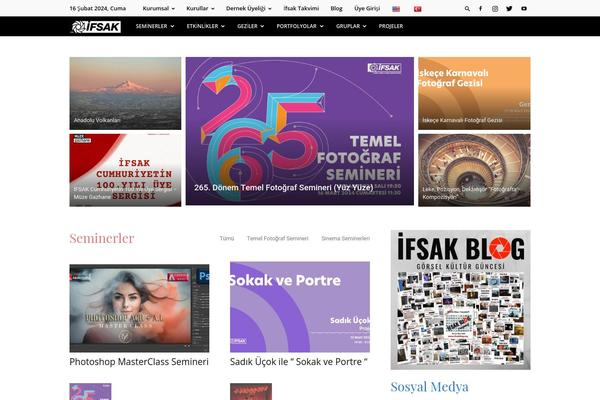Open İfsak Takvimi link
Viewport: 600px width, 400px height.
tap(301, 8)
